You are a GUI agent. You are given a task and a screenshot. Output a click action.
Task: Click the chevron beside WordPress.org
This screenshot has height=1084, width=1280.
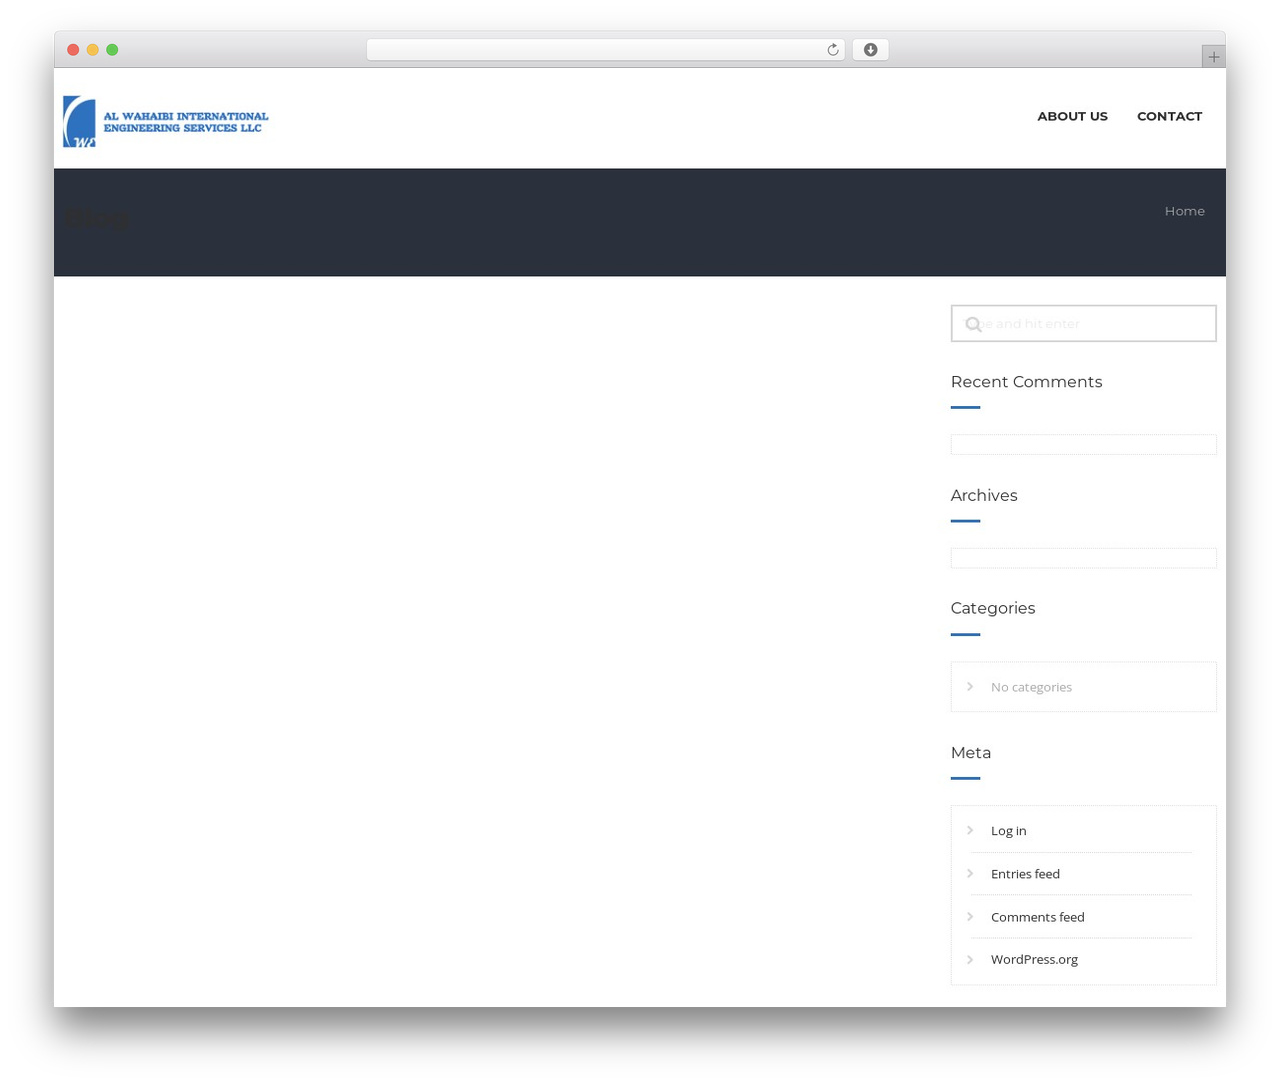[x=970, y=959]
